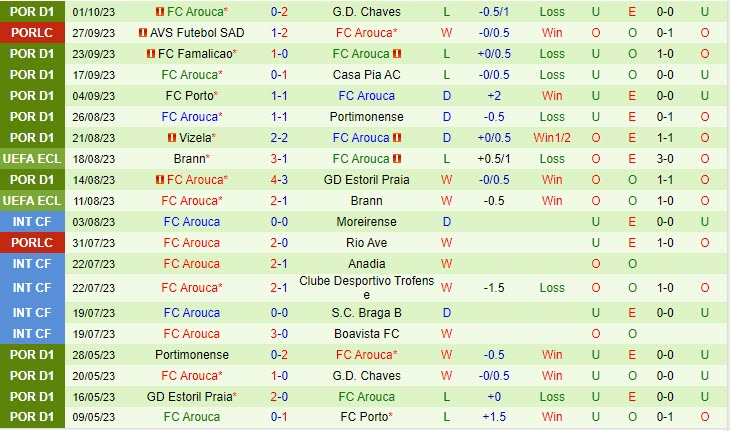
Task: Open S.C. Braga B team link
Action: click(x=366, y=313)
